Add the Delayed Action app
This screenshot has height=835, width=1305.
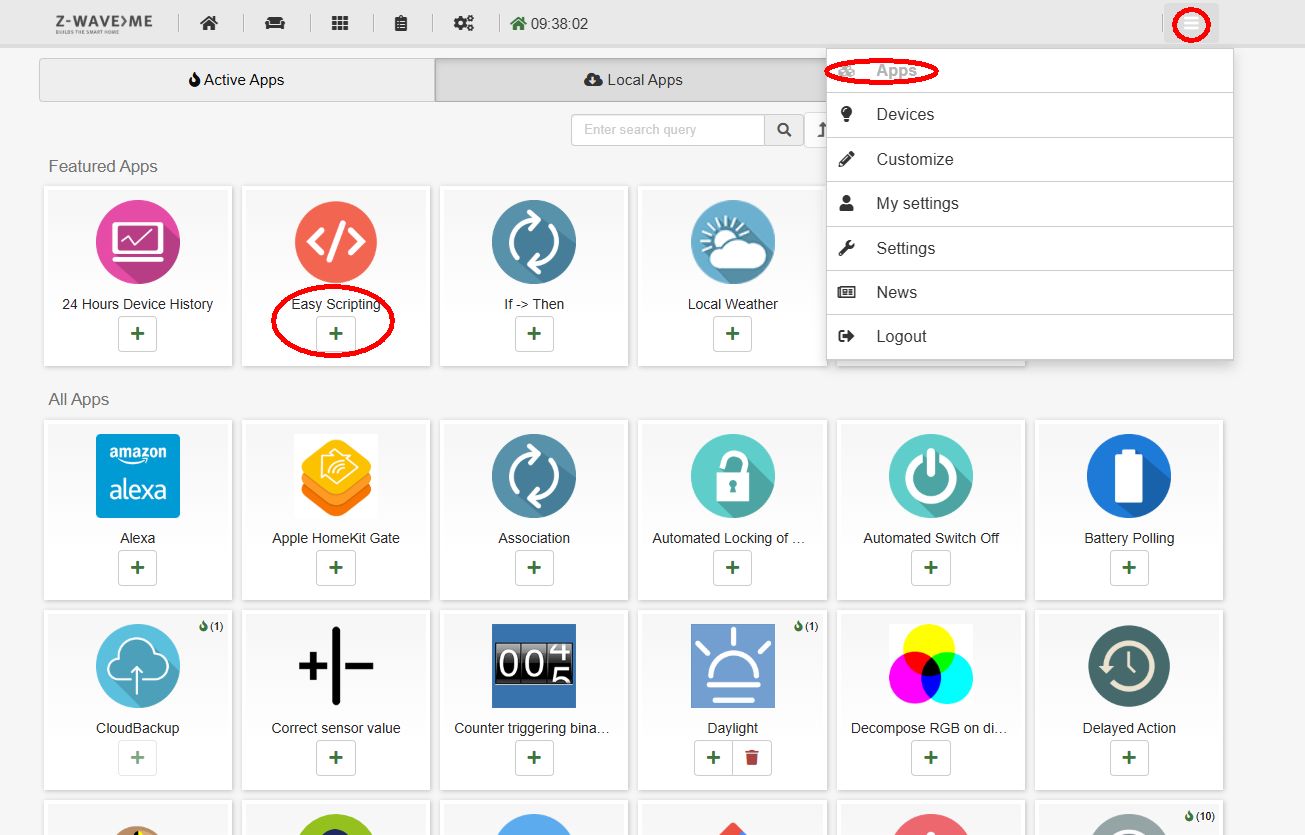pyautogui.click(x=1129, y=758)
